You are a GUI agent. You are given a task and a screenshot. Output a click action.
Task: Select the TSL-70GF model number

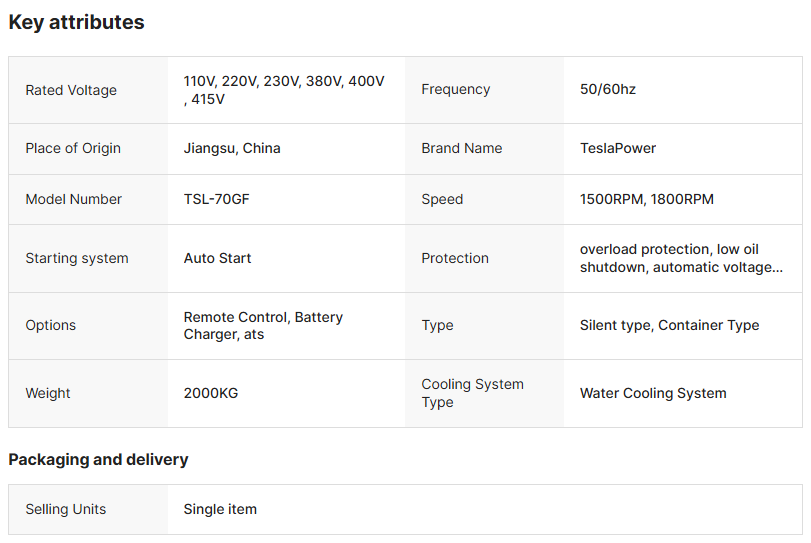216,199
